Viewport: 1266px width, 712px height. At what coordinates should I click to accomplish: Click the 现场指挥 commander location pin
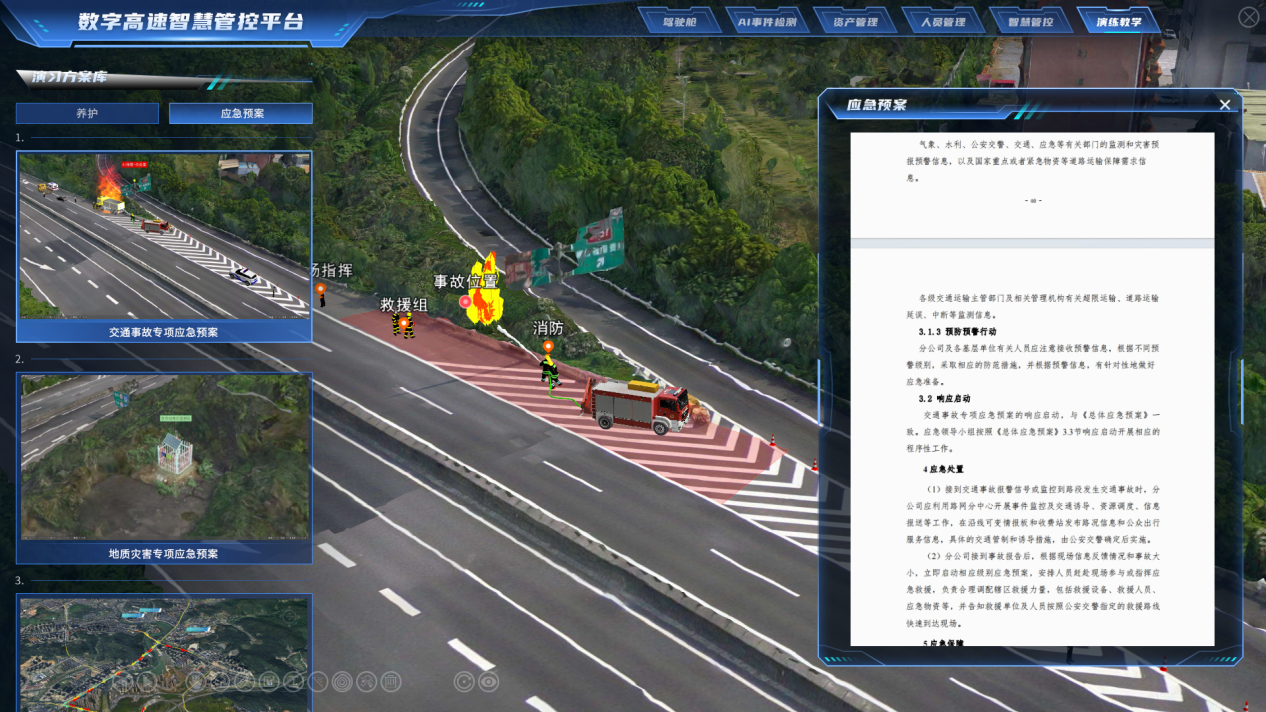click(x=321, y=290)
